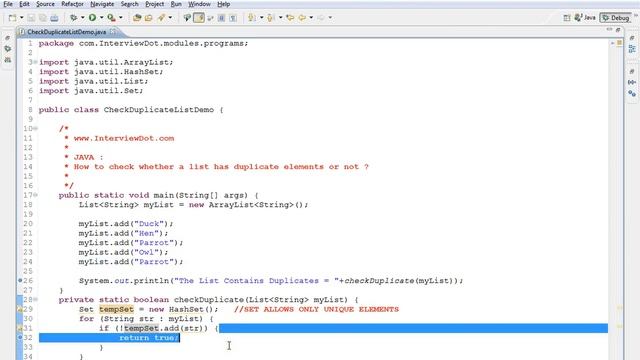Click 'public class CheckDuplicateListDemo' text
The height and width of the screenshot is (360, 640).
point(126,110)
